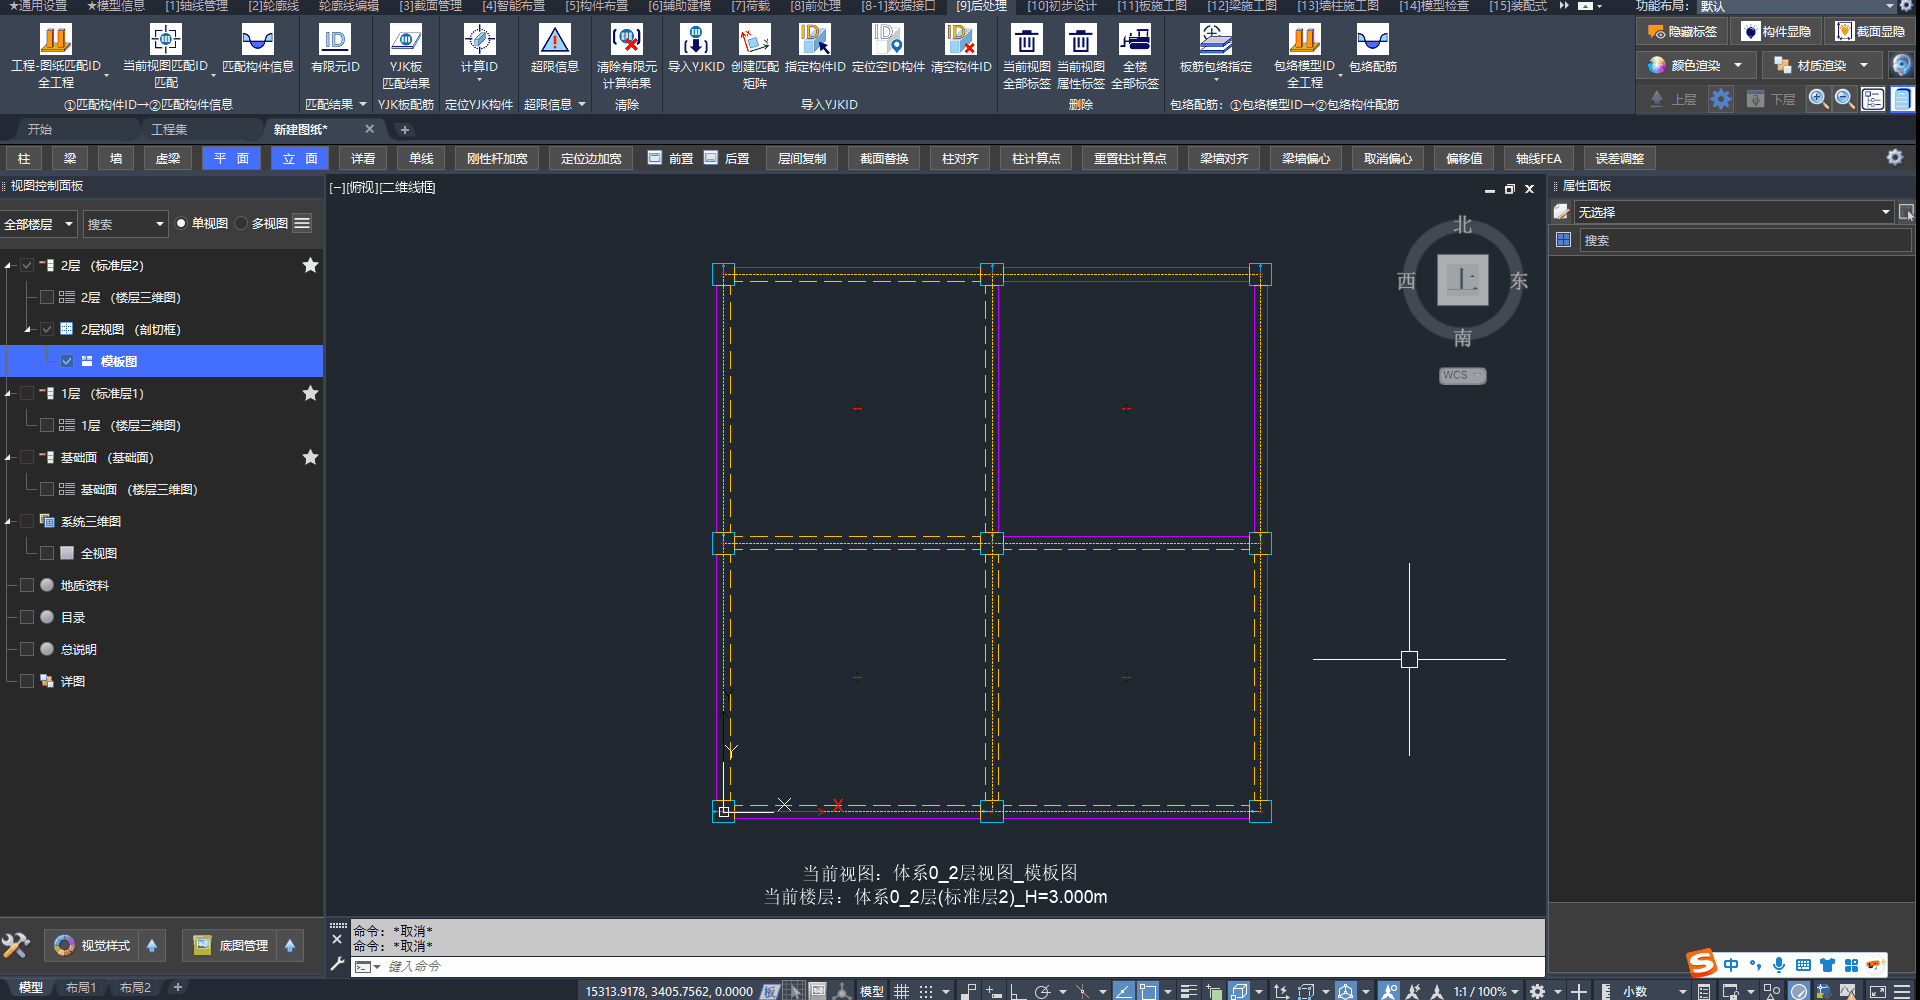This screenshot has height=1000, width=1920.
Task: Select the 多视图 radio button
Action: coord(242,224)
